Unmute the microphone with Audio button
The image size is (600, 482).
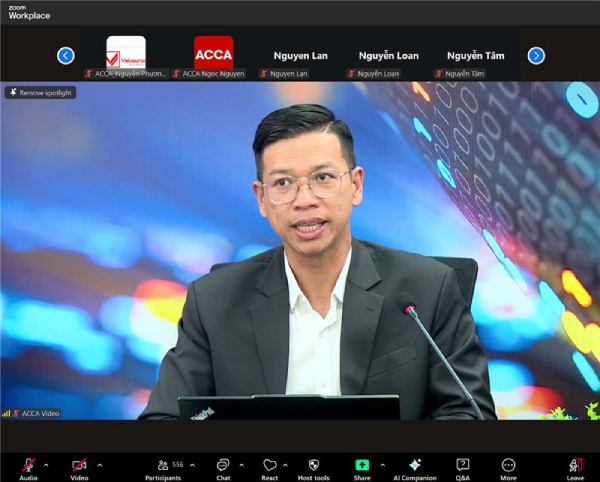coord(28,466)
